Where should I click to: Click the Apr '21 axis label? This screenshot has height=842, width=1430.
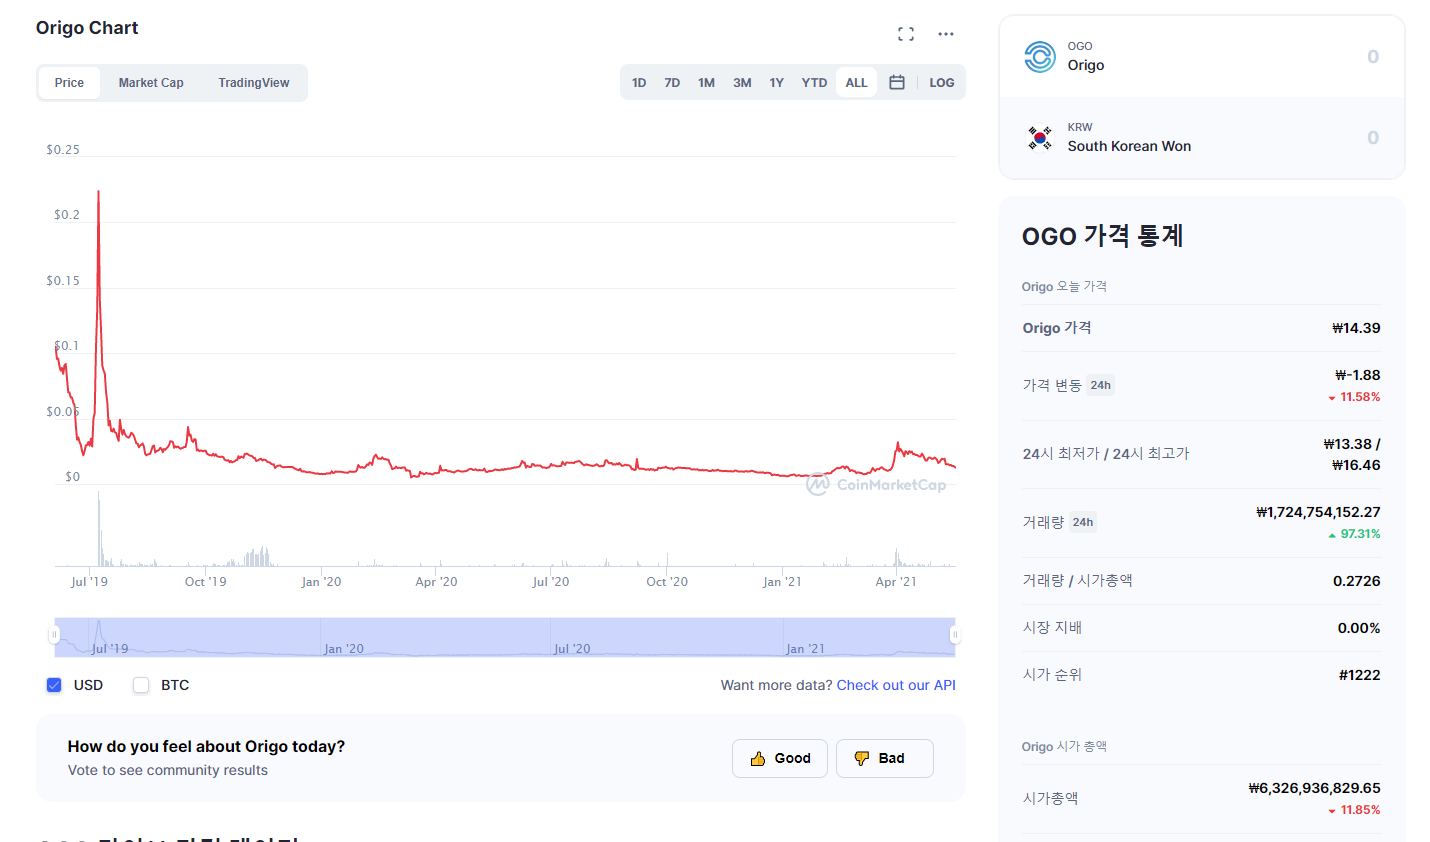pos(895,582)
